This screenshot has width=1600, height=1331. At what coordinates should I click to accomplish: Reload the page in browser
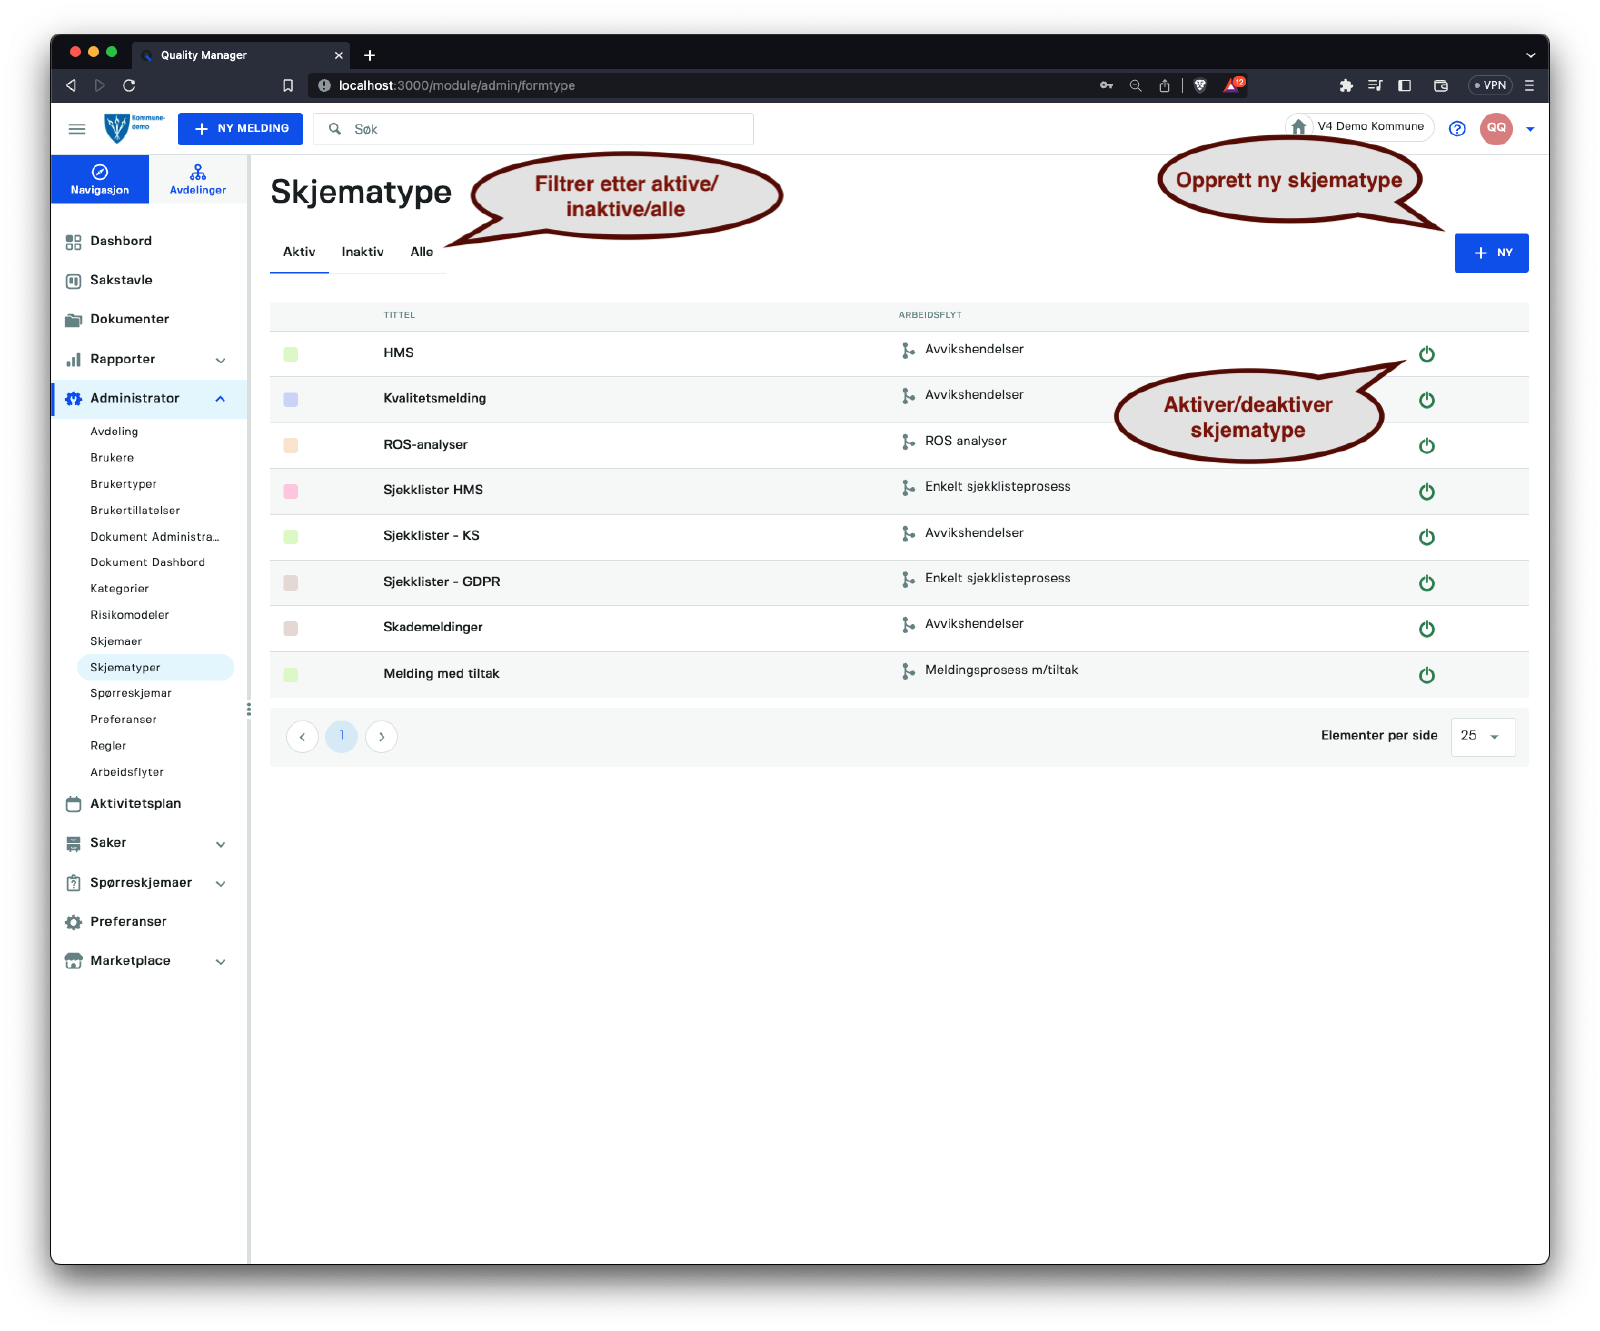pos(129,85)
